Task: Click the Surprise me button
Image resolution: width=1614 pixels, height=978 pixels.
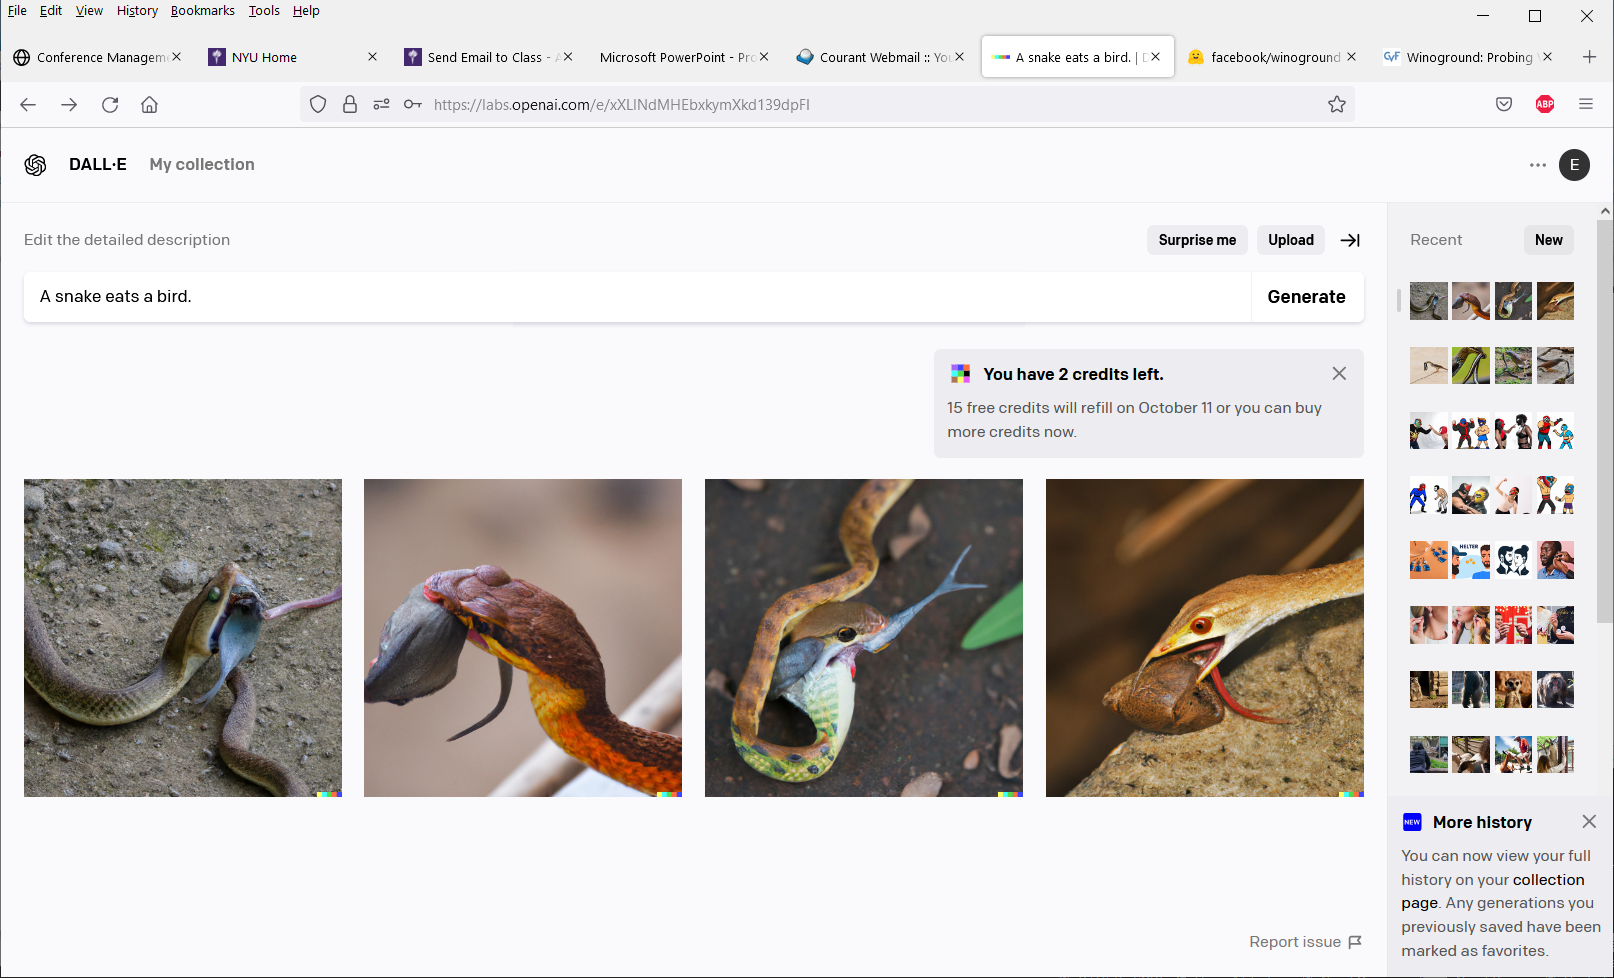Action: click(x=1197, y=240)
